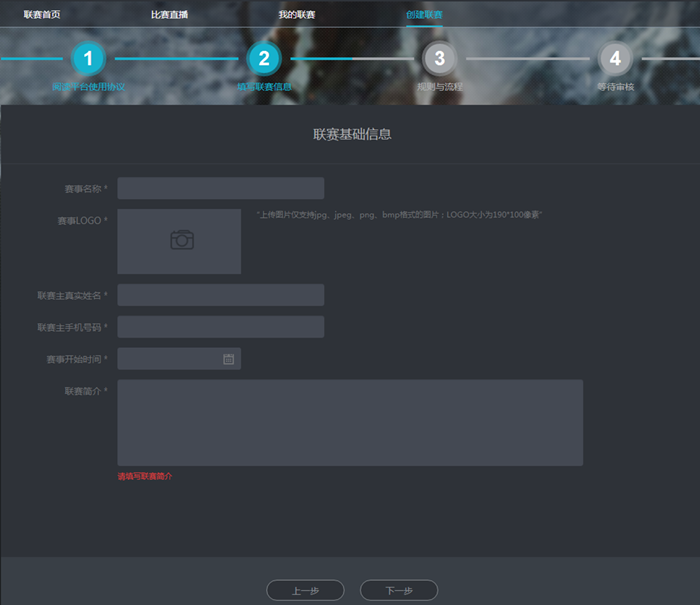
Task: Click the step 1 circle icon
Action: coord(88,59)
